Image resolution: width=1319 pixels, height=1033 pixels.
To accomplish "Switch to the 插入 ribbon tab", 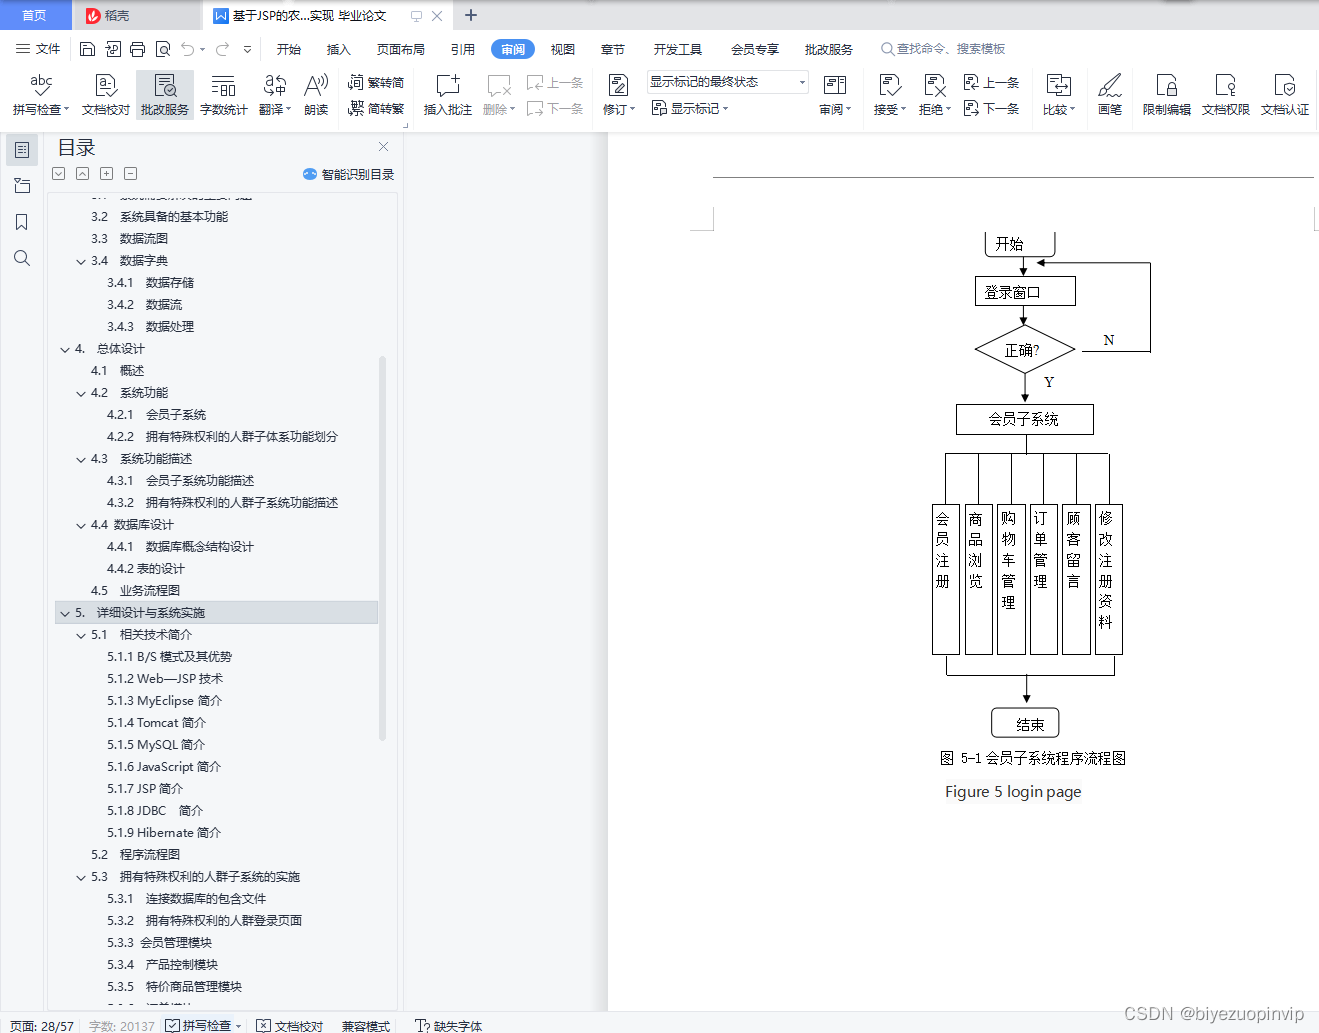I will [x=339, y=49].
